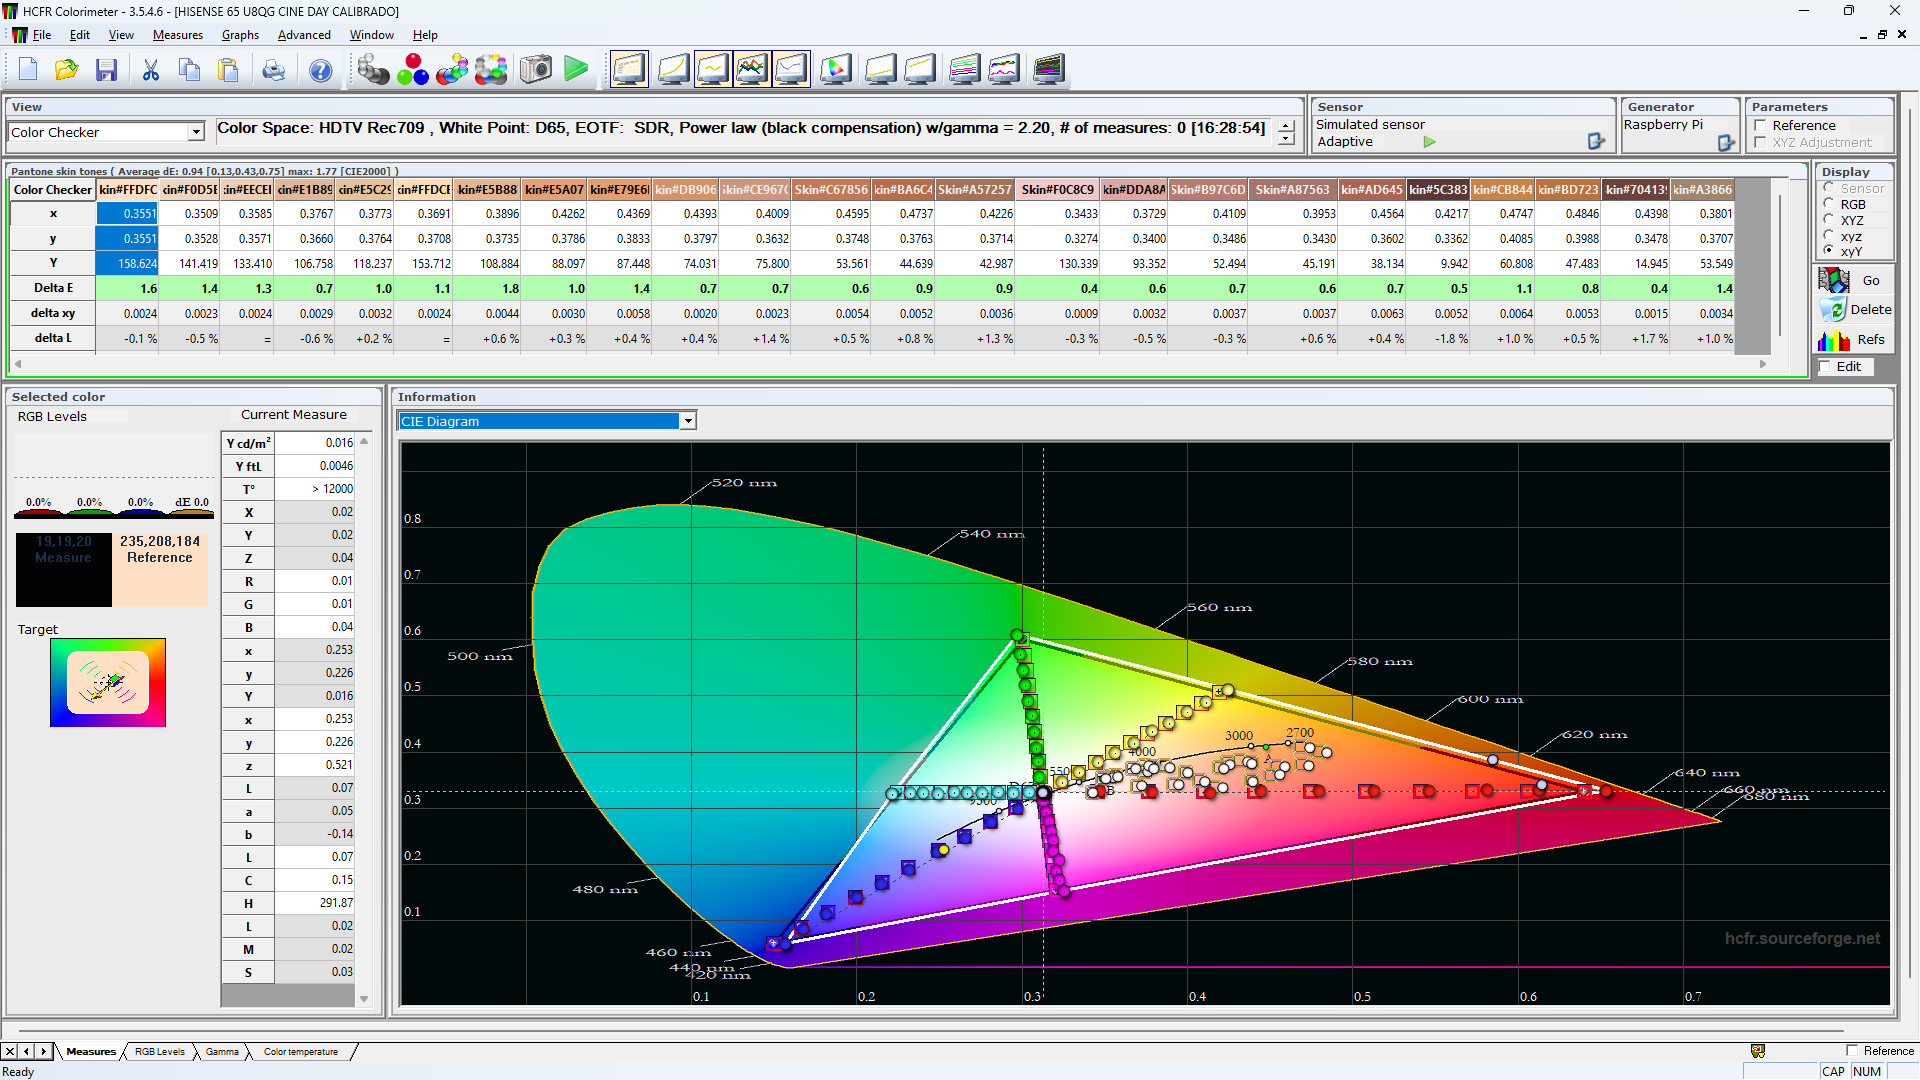Open the Measures menu
Screen dimensions: 1920x1080
click(177, 35)
